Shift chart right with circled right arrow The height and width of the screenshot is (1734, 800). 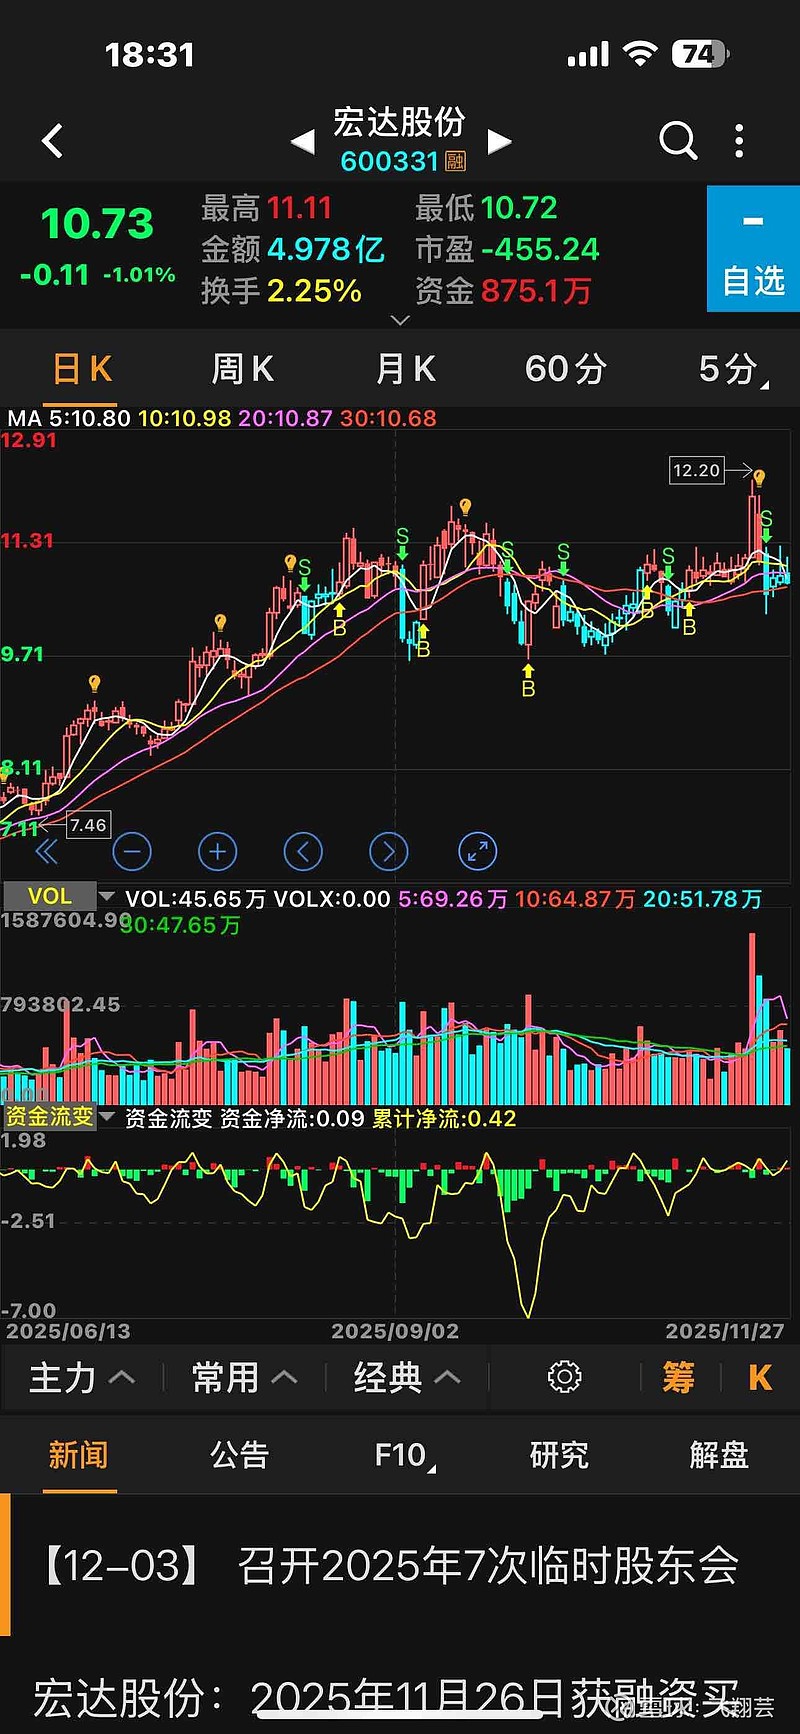[389, 852]
